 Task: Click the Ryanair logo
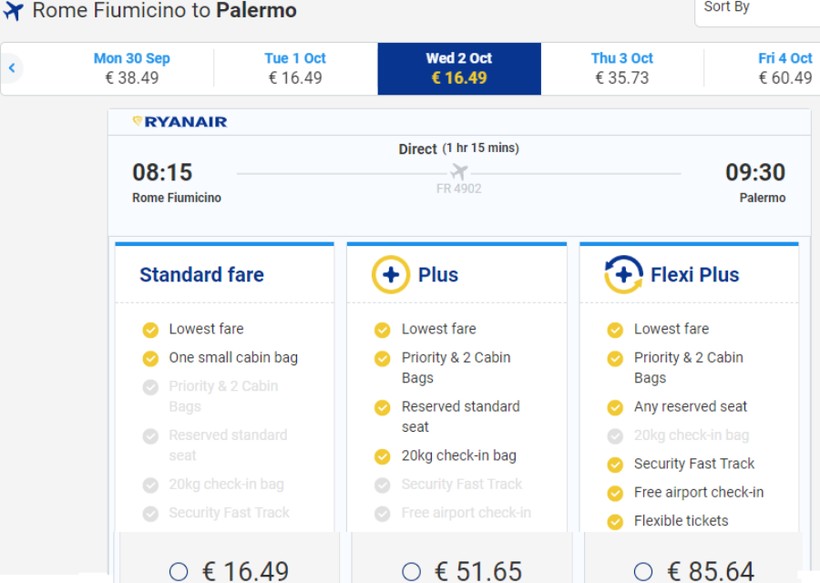[x=180, y=122]
